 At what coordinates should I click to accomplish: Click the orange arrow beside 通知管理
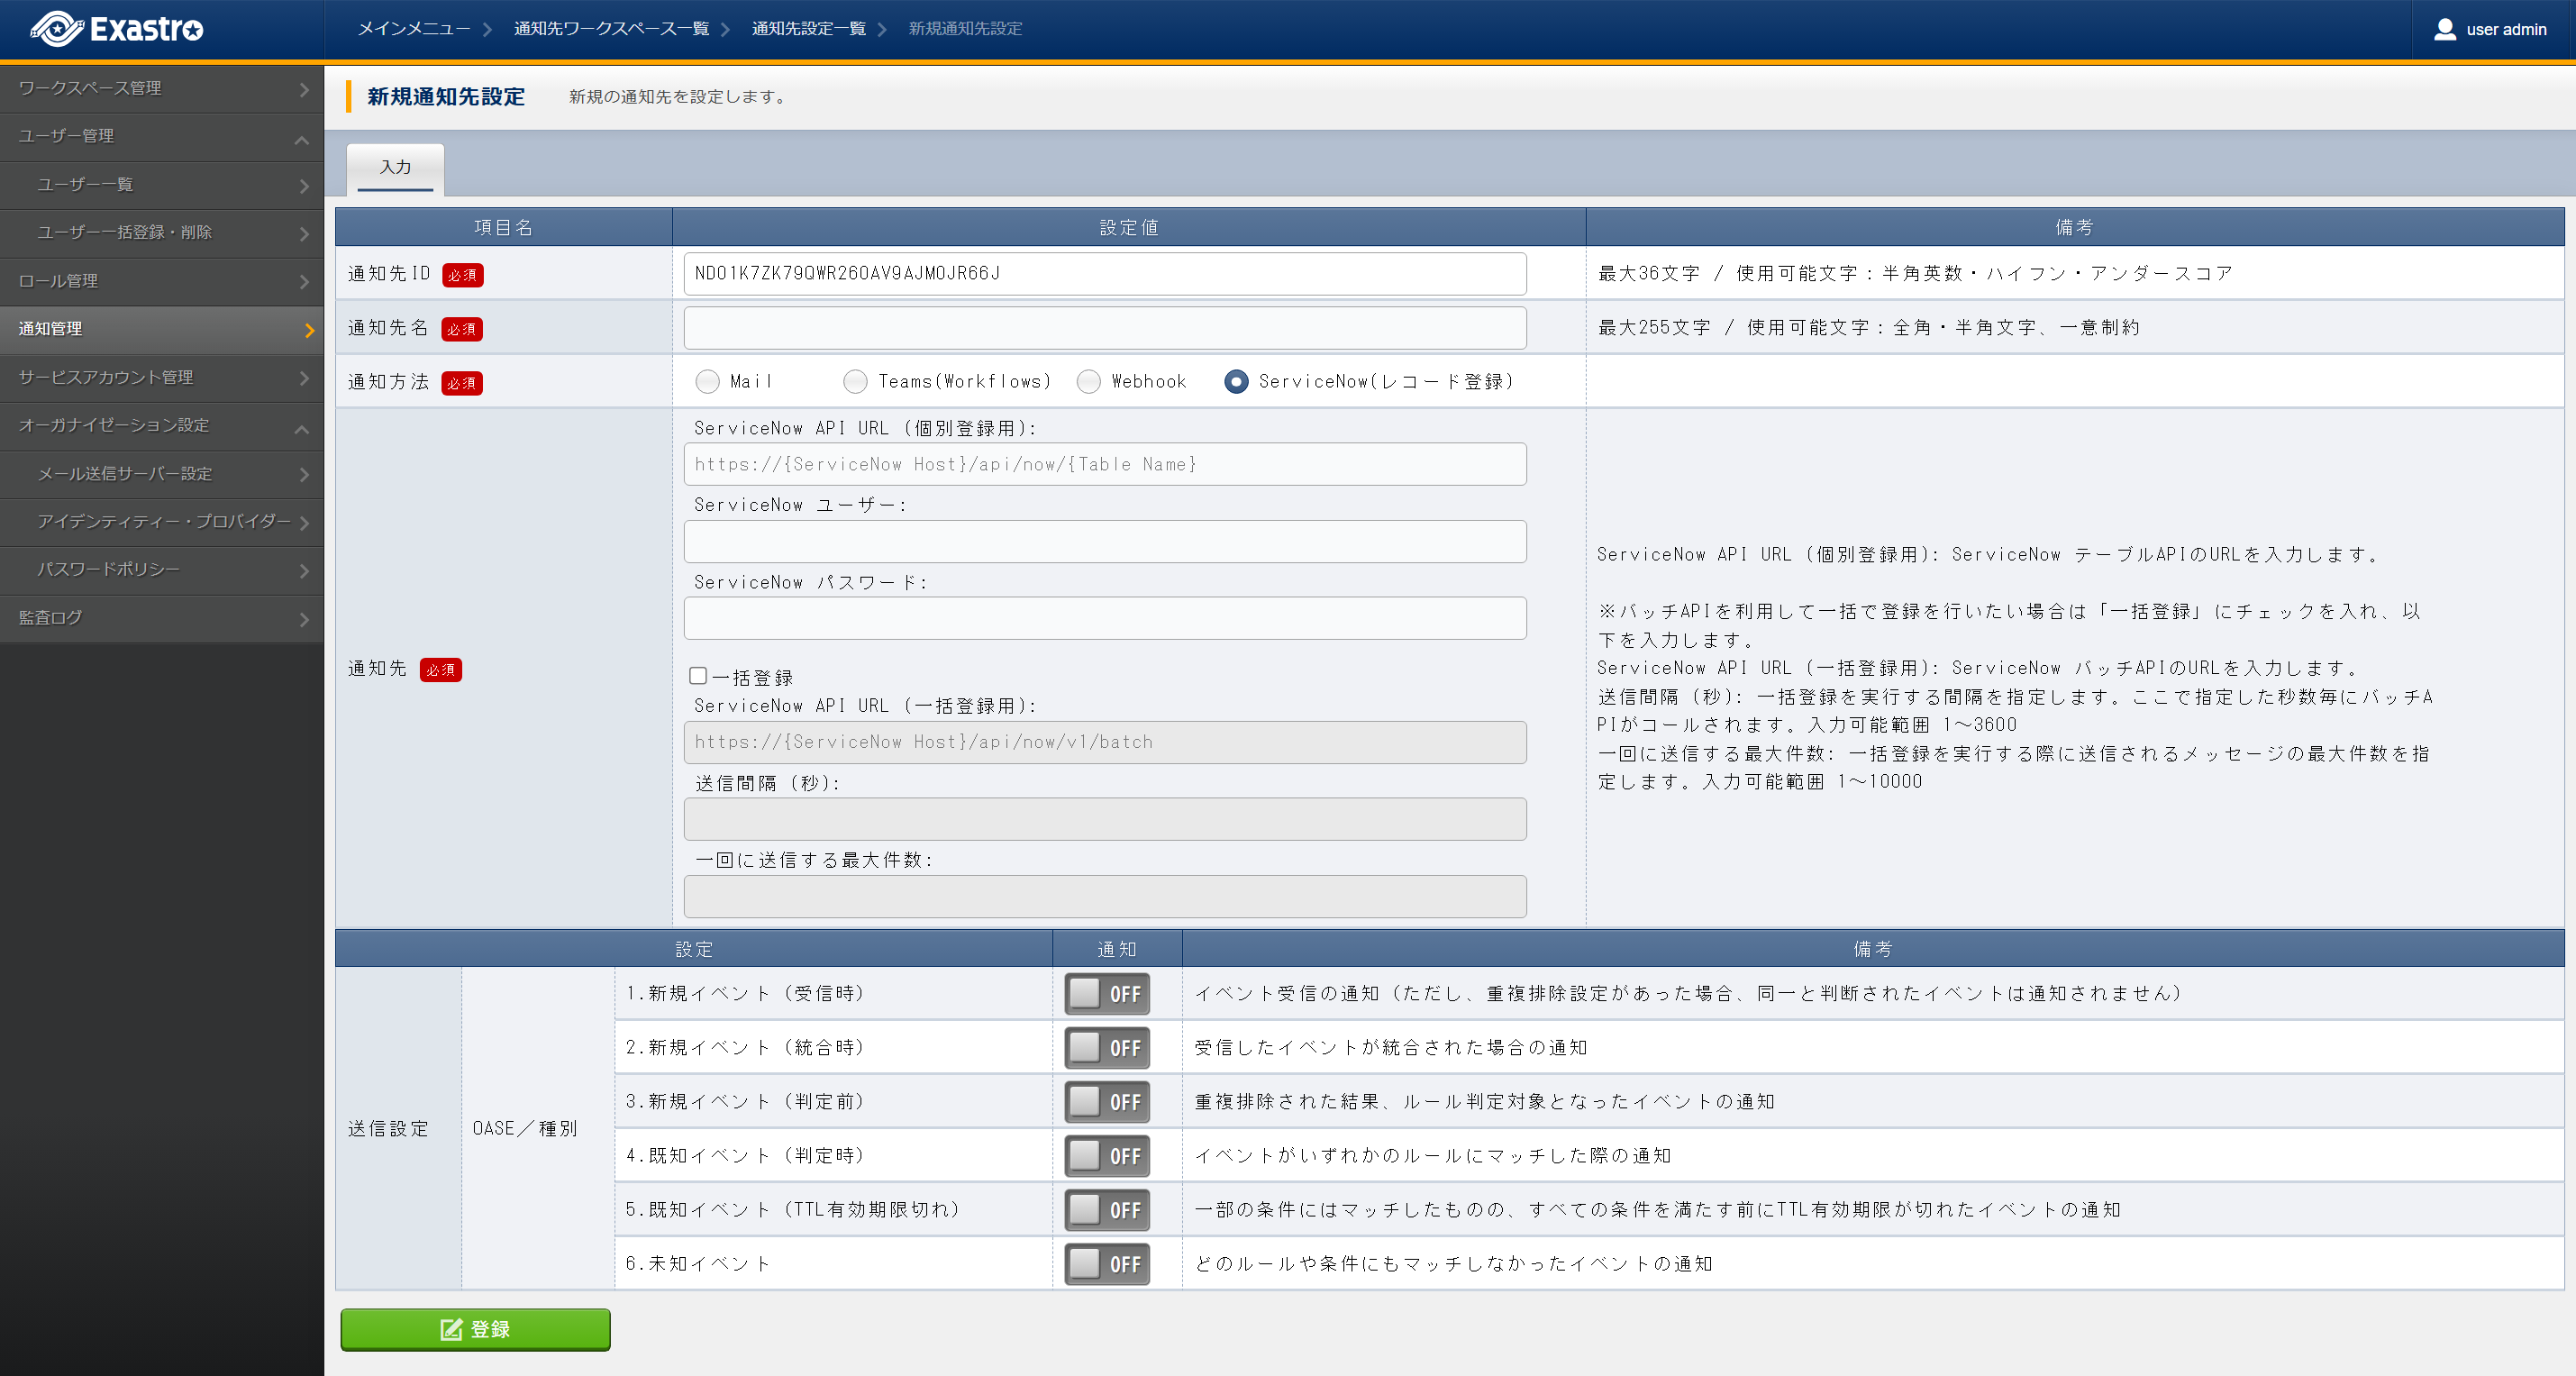(309, 330)
